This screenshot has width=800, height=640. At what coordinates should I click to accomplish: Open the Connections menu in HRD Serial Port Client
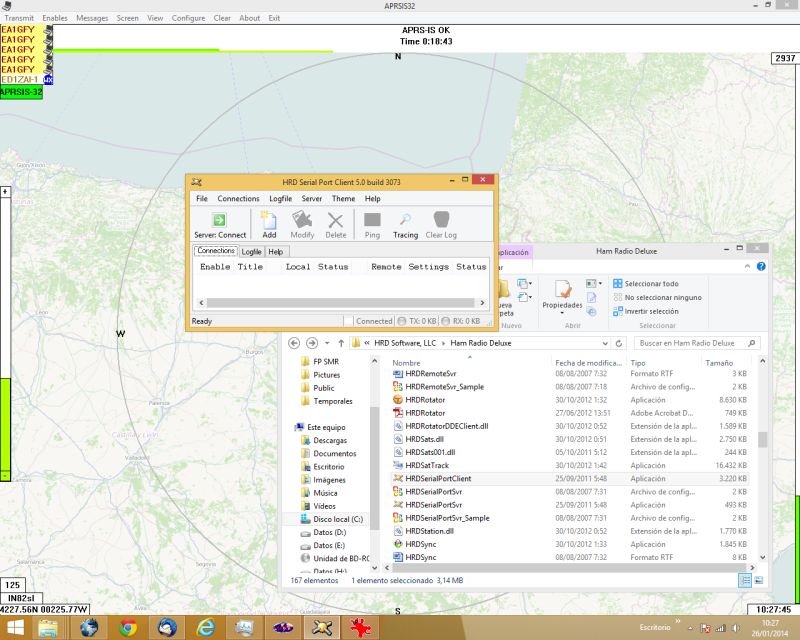coord(238,199)
